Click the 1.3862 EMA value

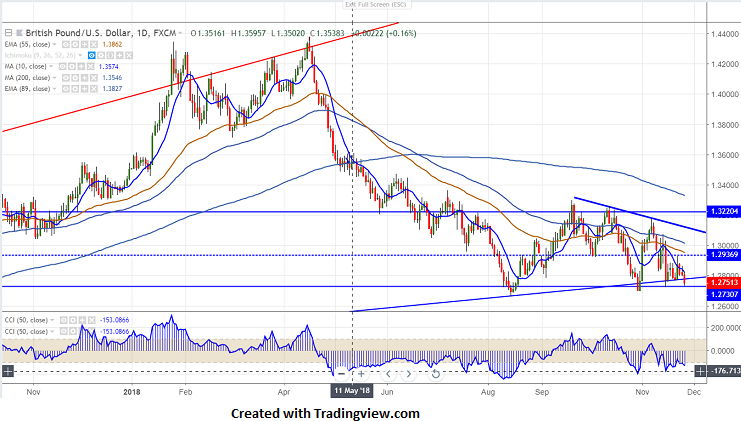(112, 44)
